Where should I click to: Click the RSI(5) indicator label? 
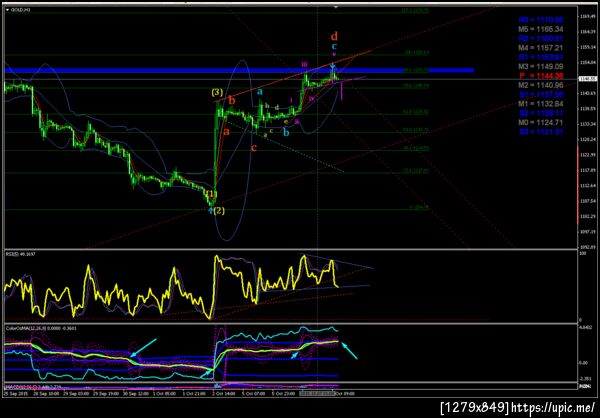click(19, 253)
